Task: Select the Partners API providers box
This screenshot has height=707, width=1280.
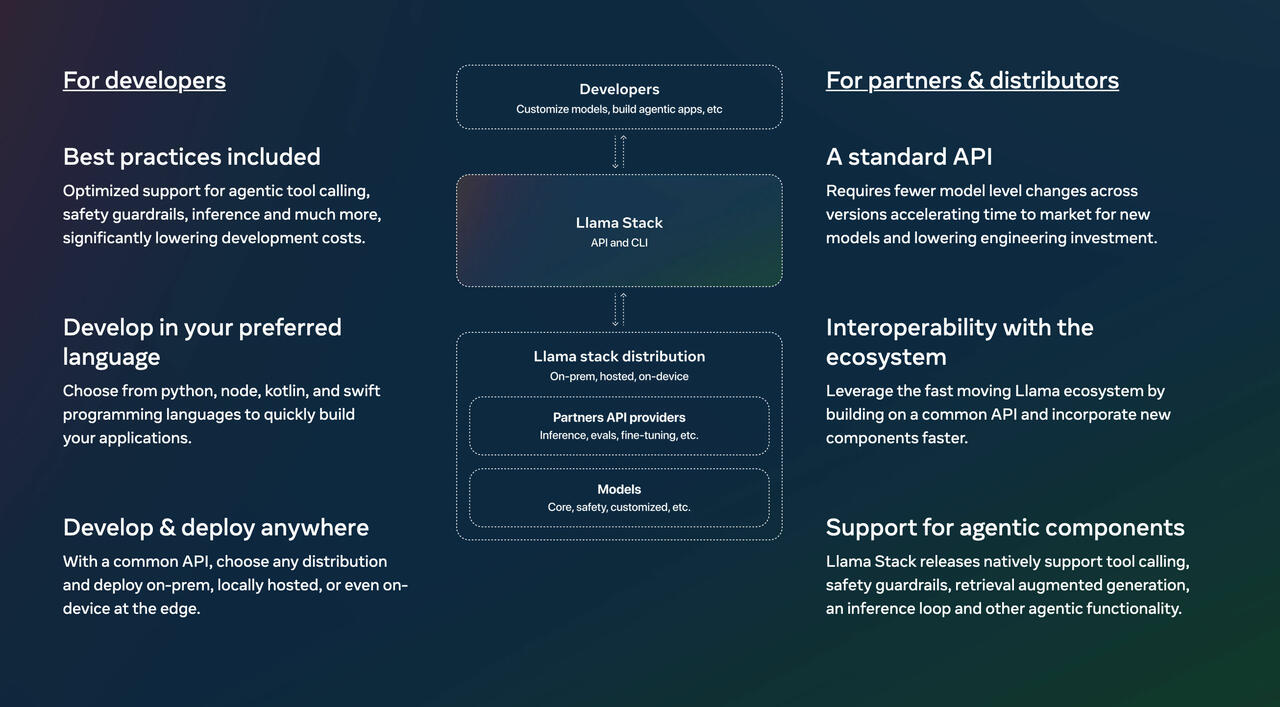Action: click(x=619, y=426)
